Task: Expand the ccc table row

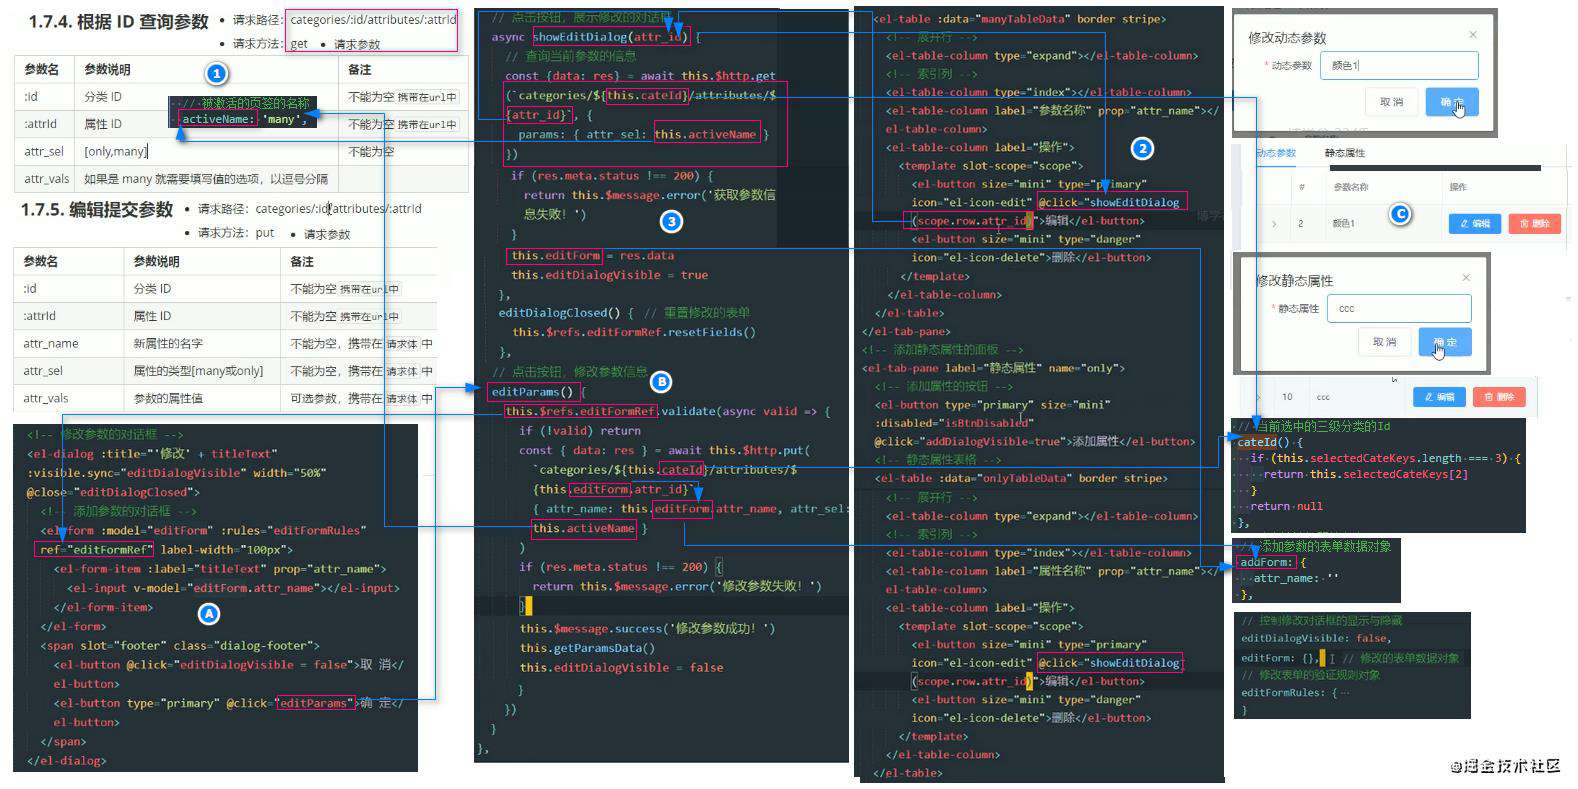Action: pos(1258,397)
